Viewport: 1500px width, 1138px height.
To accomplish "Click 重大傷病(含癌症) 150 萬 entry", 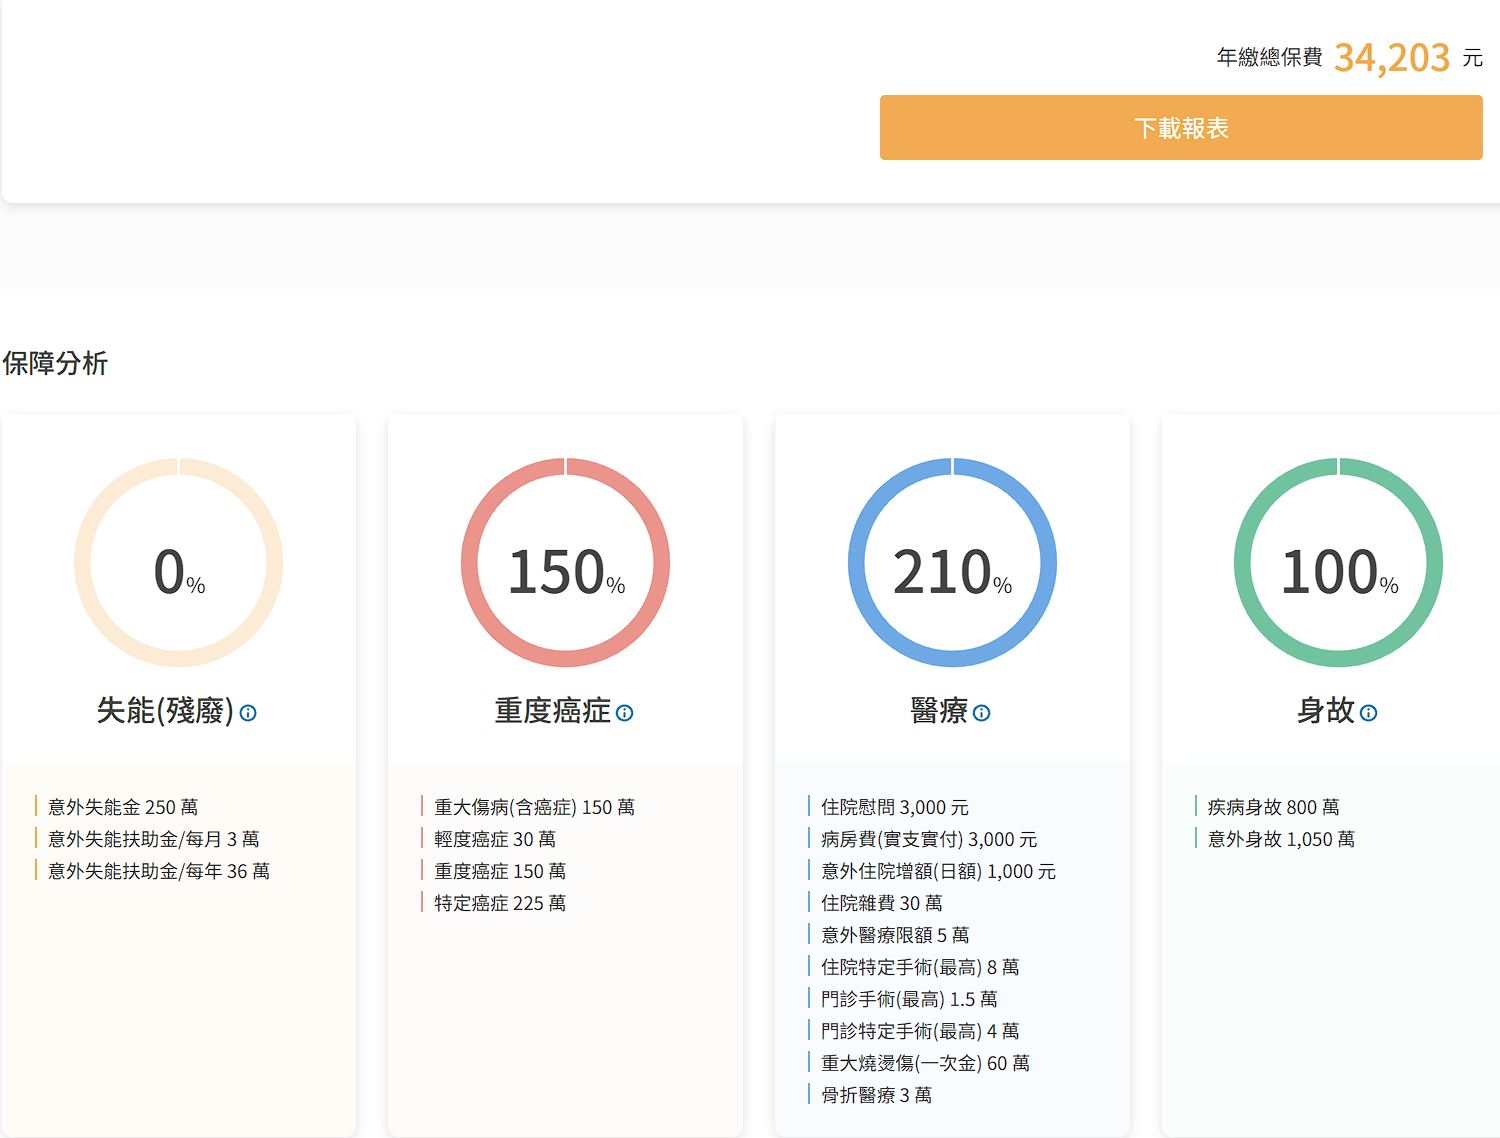I will click(534, 807).
